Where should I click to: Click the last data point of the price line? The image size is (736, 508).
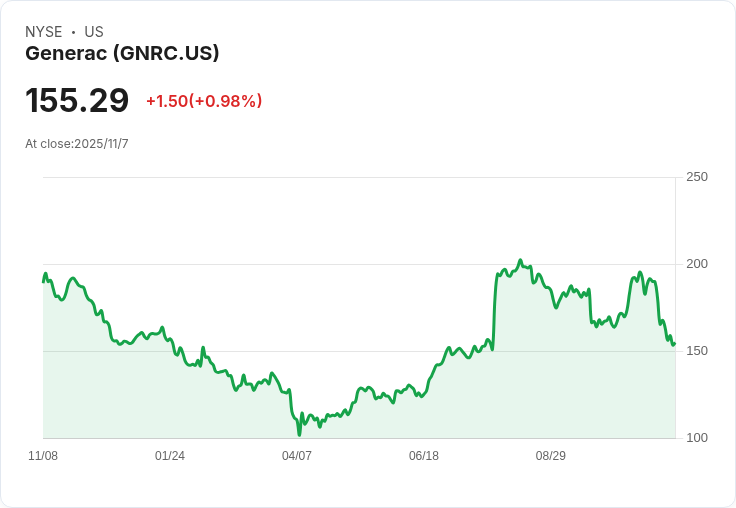[x=674, y=344]
